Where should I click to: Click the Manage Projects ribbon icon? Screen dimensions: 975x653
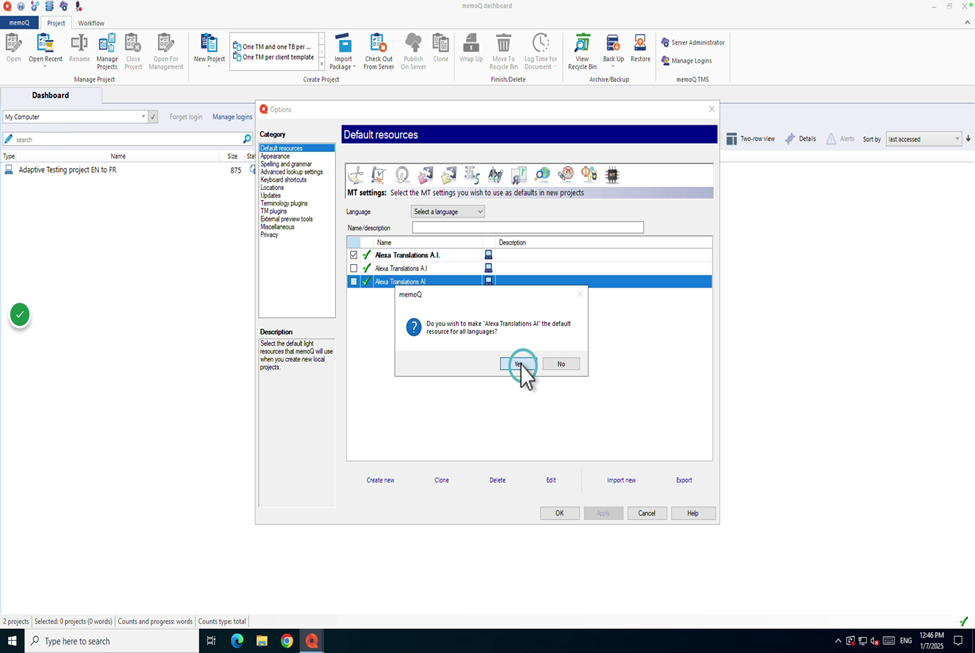[x=107, y=51]
